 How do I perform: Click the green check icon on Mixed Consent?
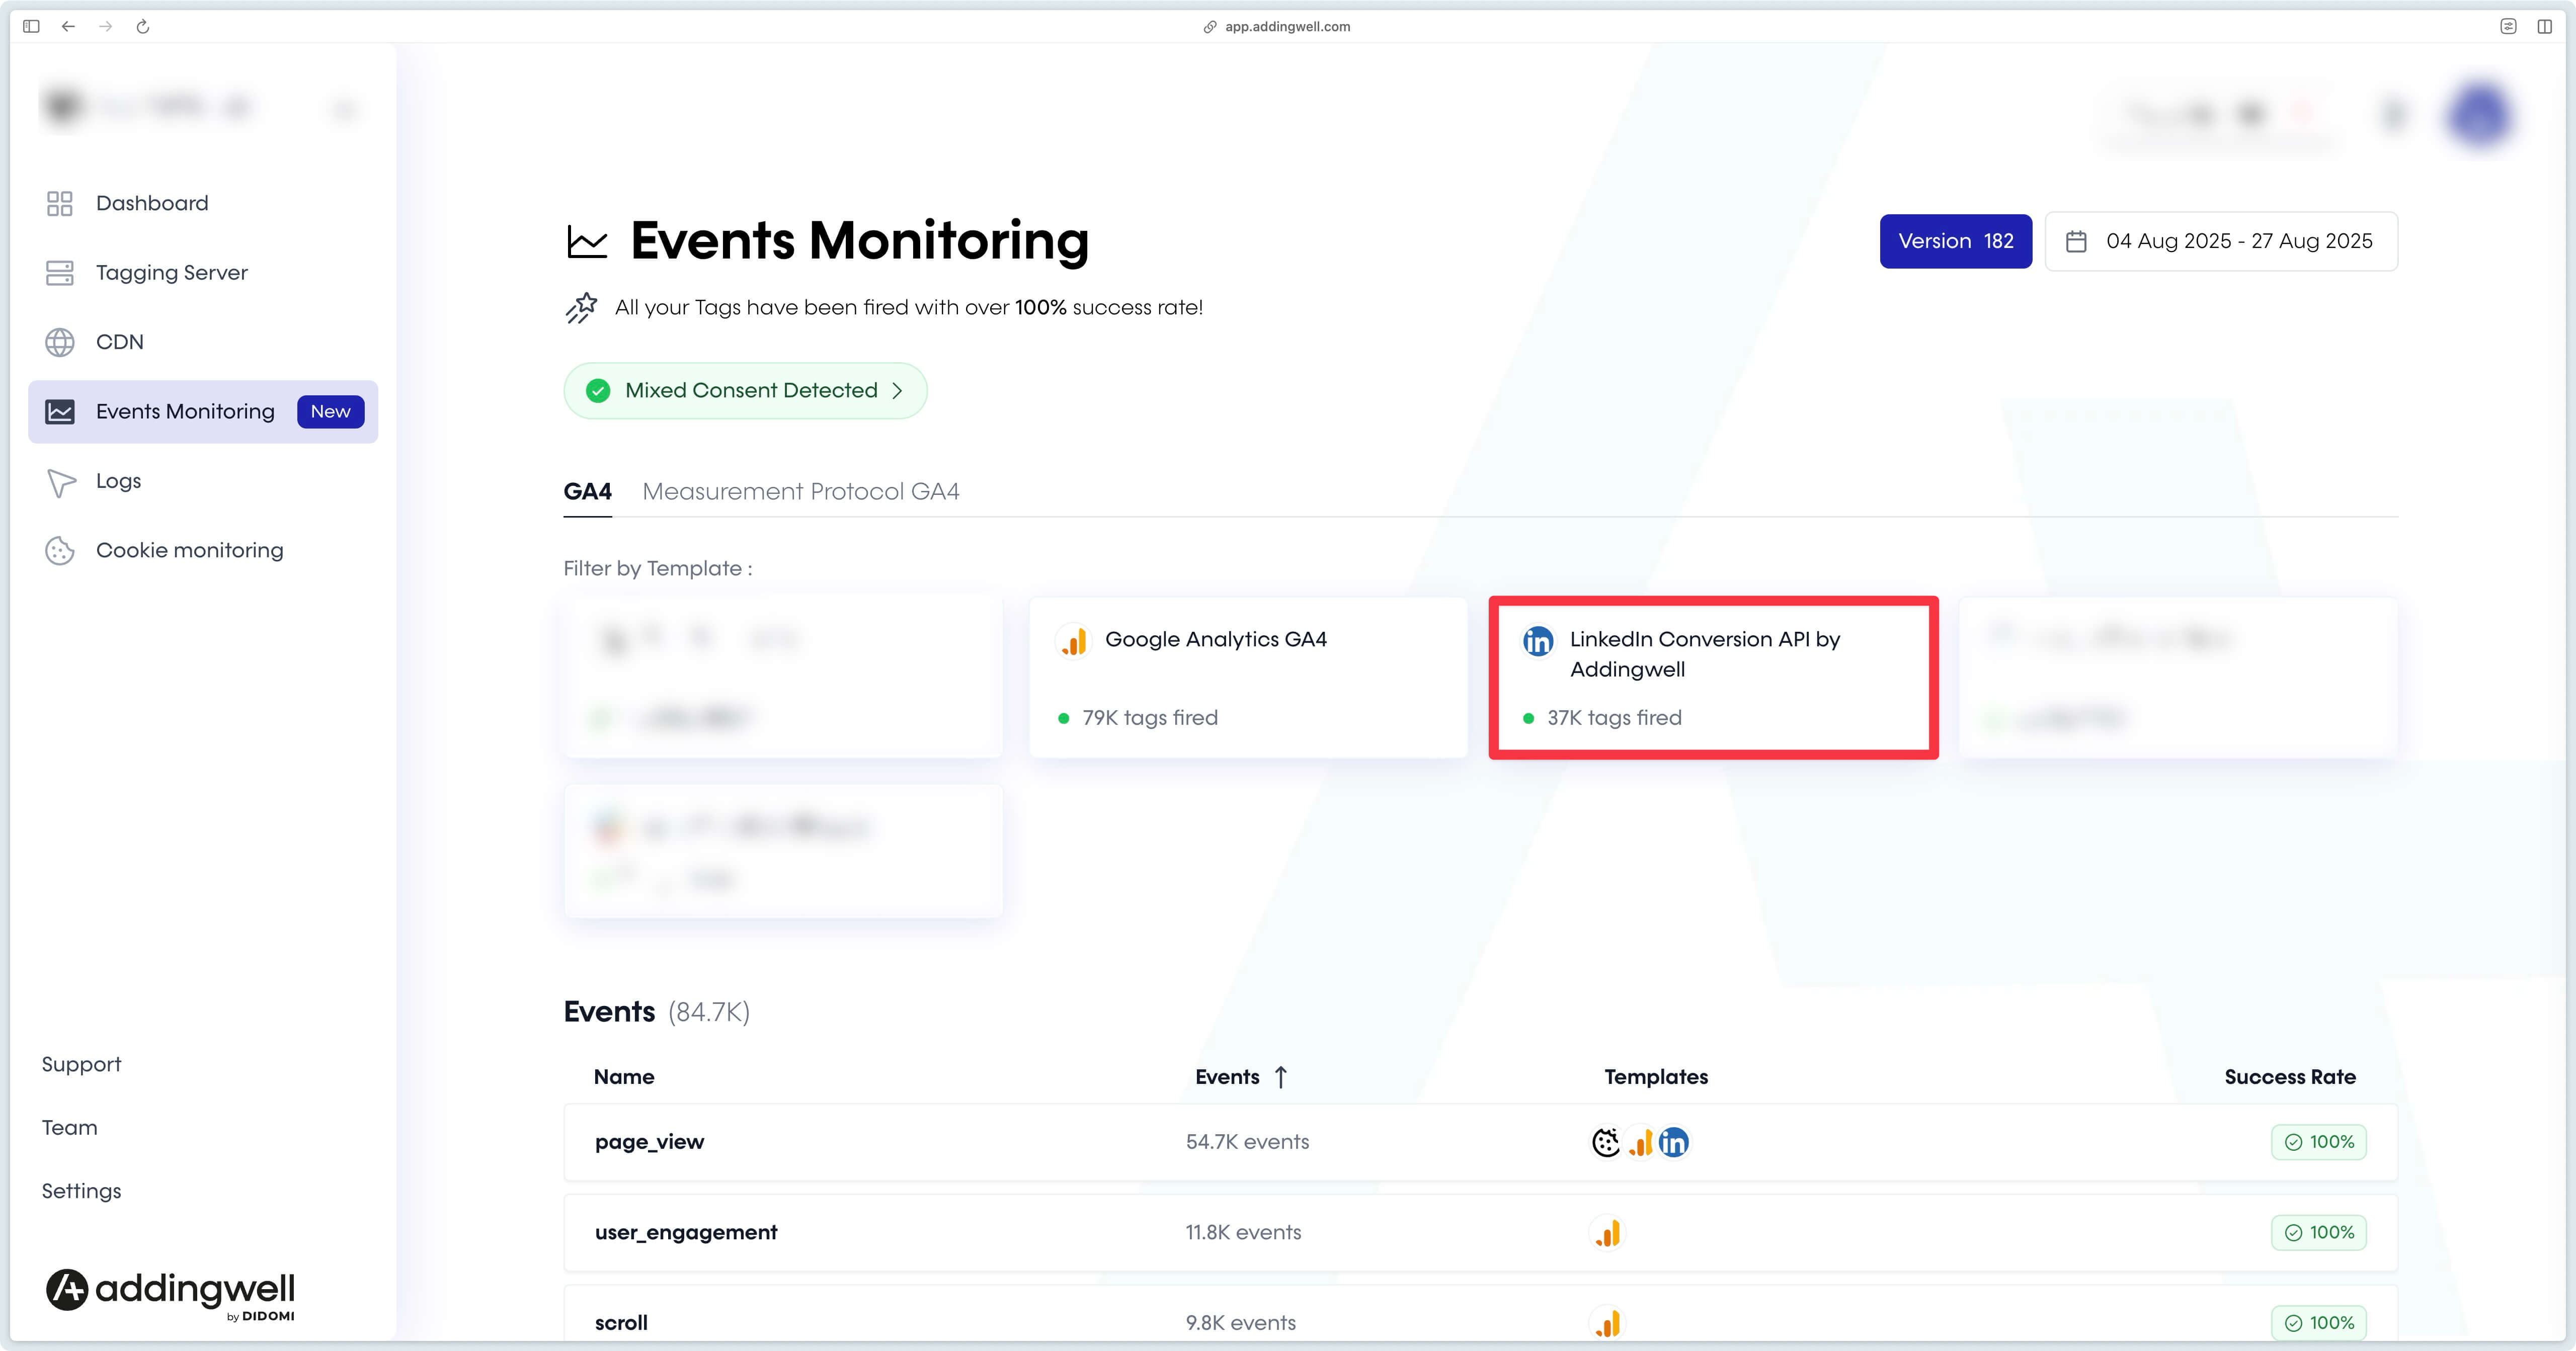(598, 391)
